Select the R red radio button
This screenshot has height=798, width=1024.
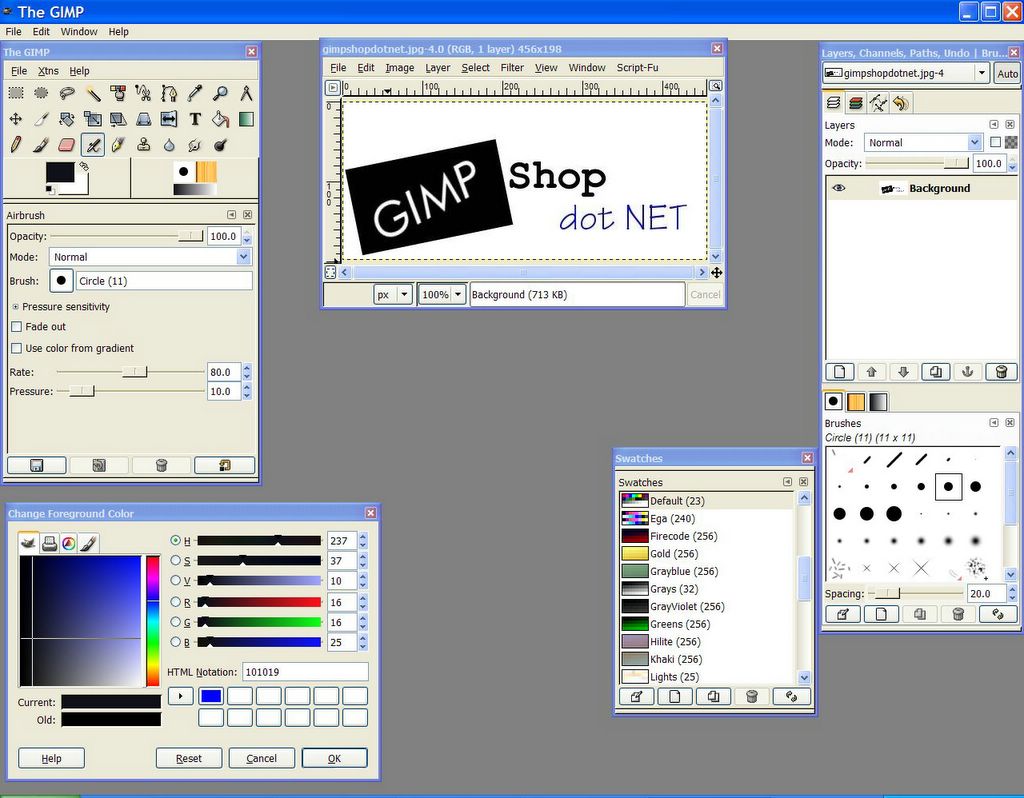(x=175, y=601)
